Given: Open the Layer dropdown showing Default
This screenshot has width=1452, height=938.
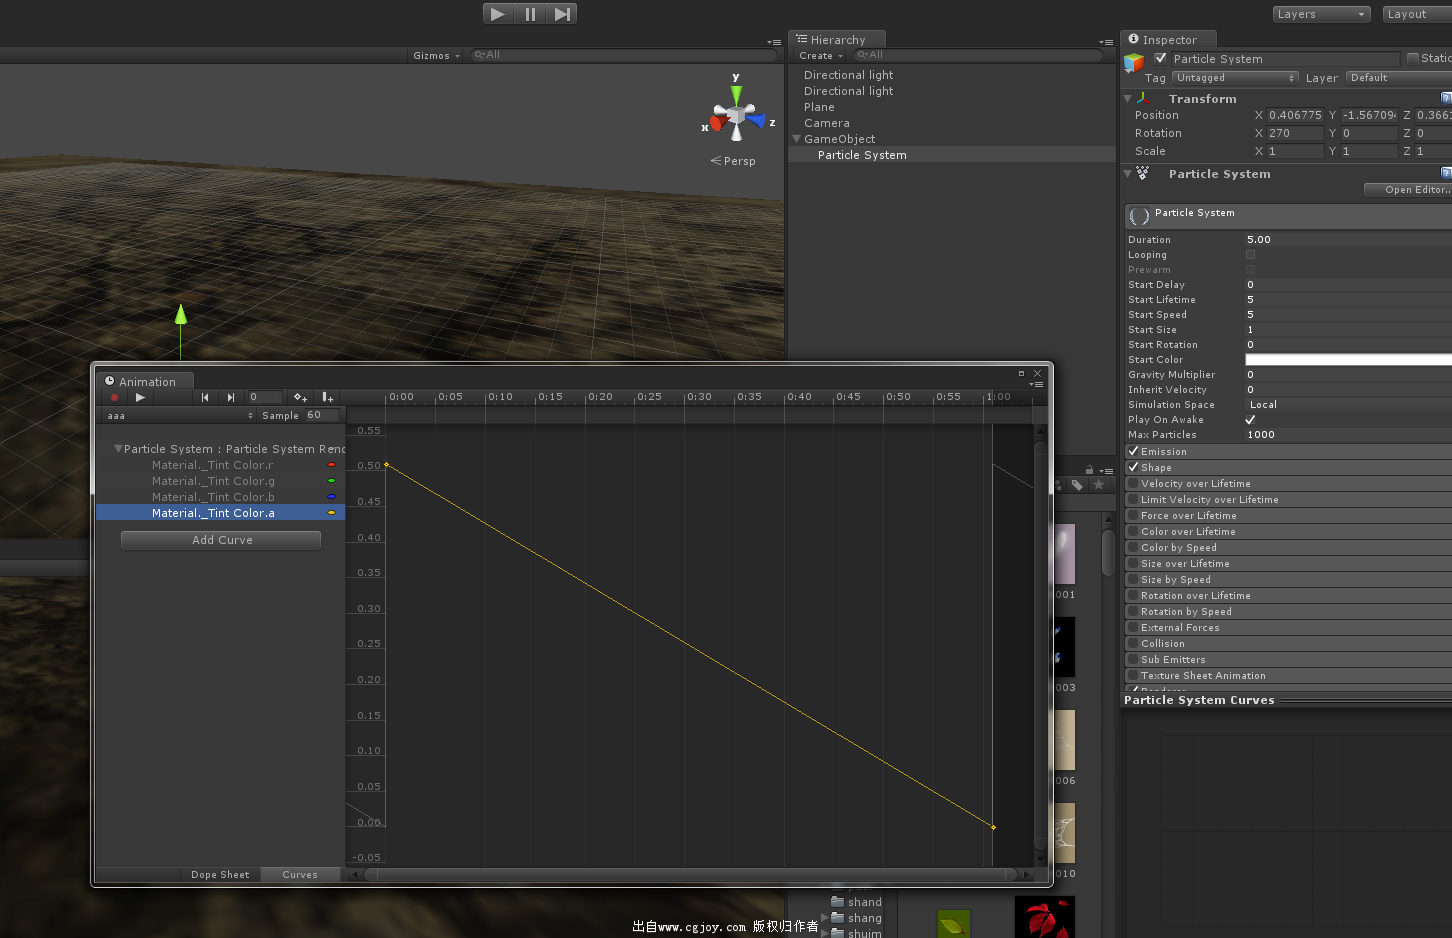Looking at the screenshot, I should [1399, 78].
